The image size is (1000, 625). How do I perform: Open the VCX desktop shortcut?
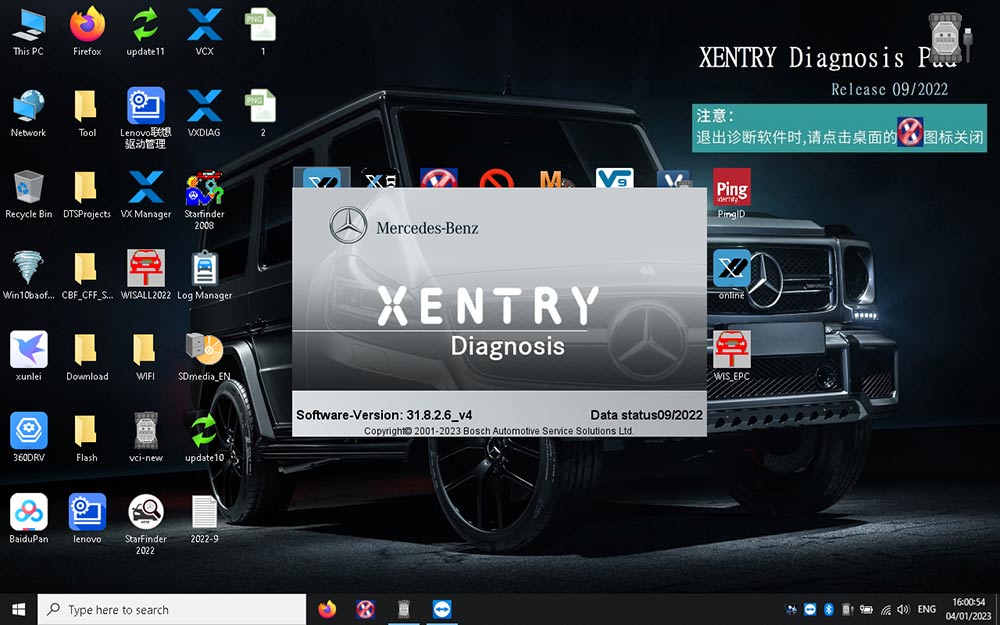(204, 32)
